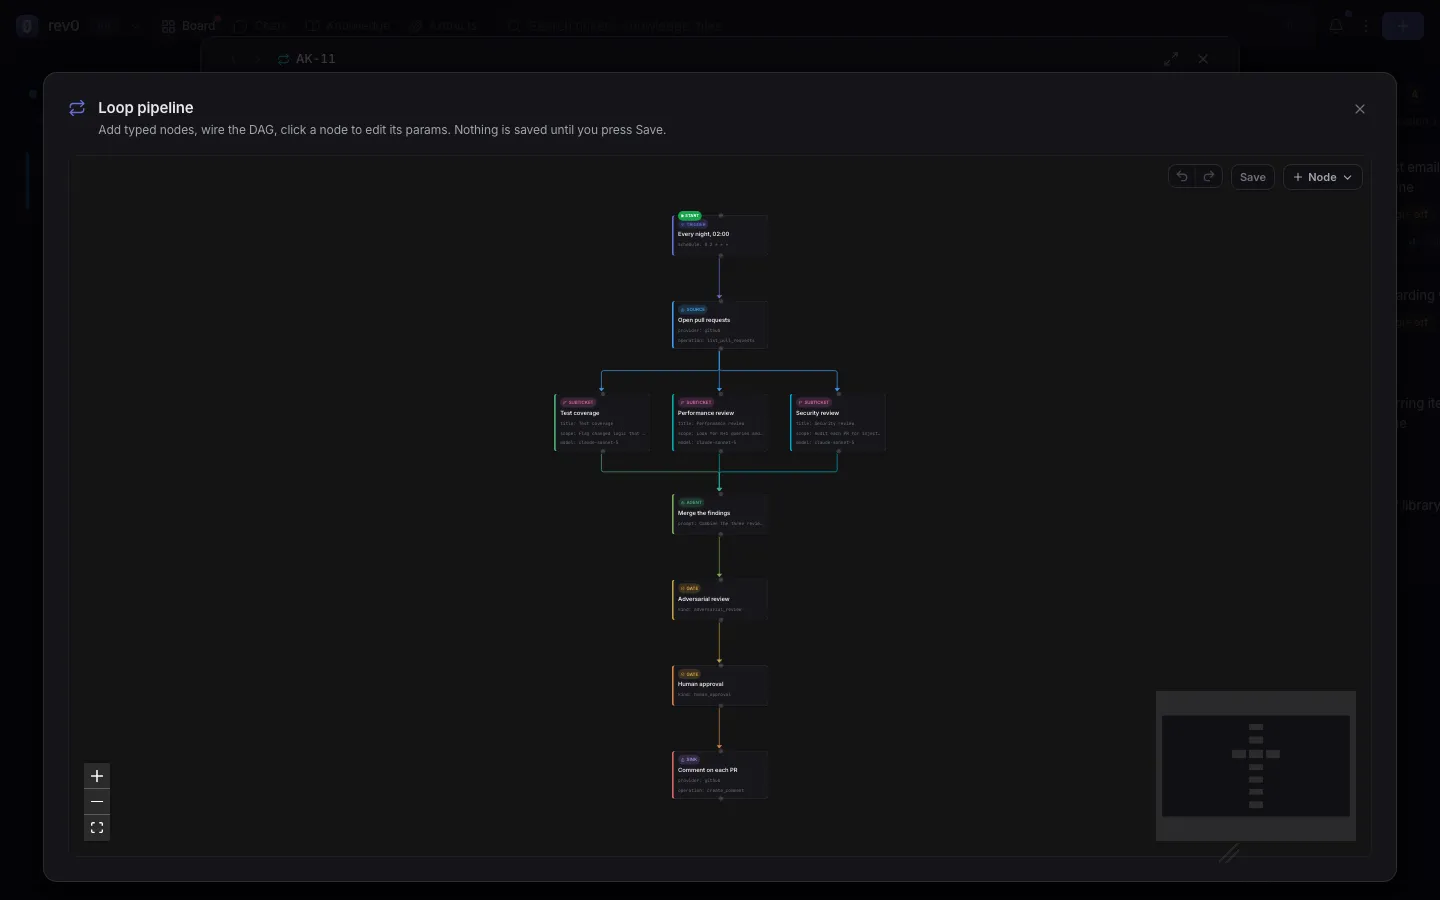Click the output handle below Open pull requests

point(720,349)
